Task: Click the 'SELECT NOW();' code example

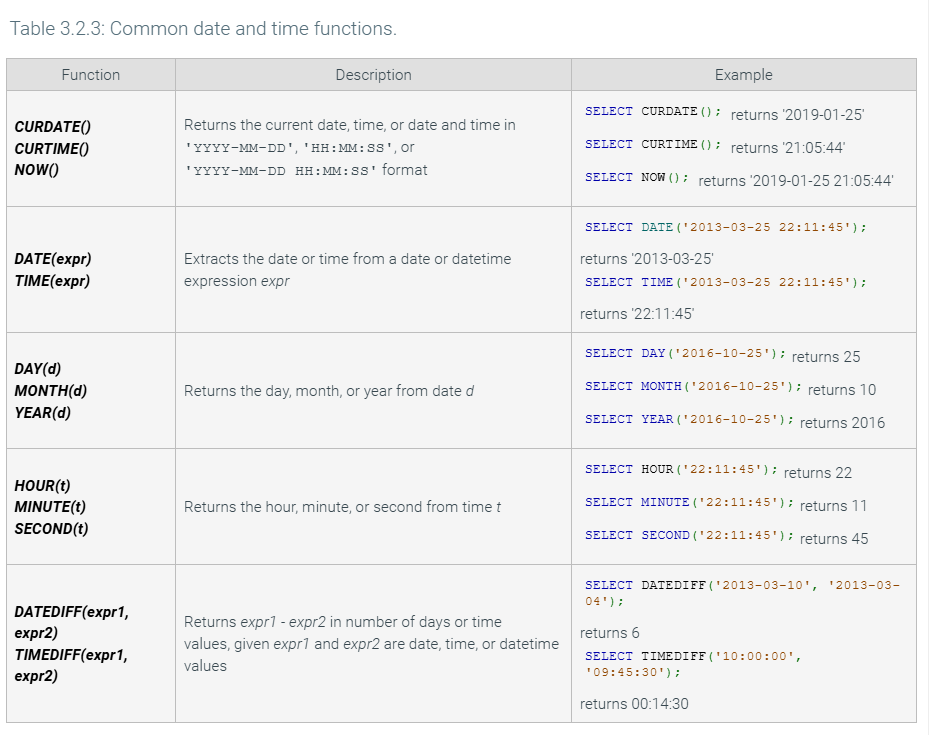Action: (637, 178)
